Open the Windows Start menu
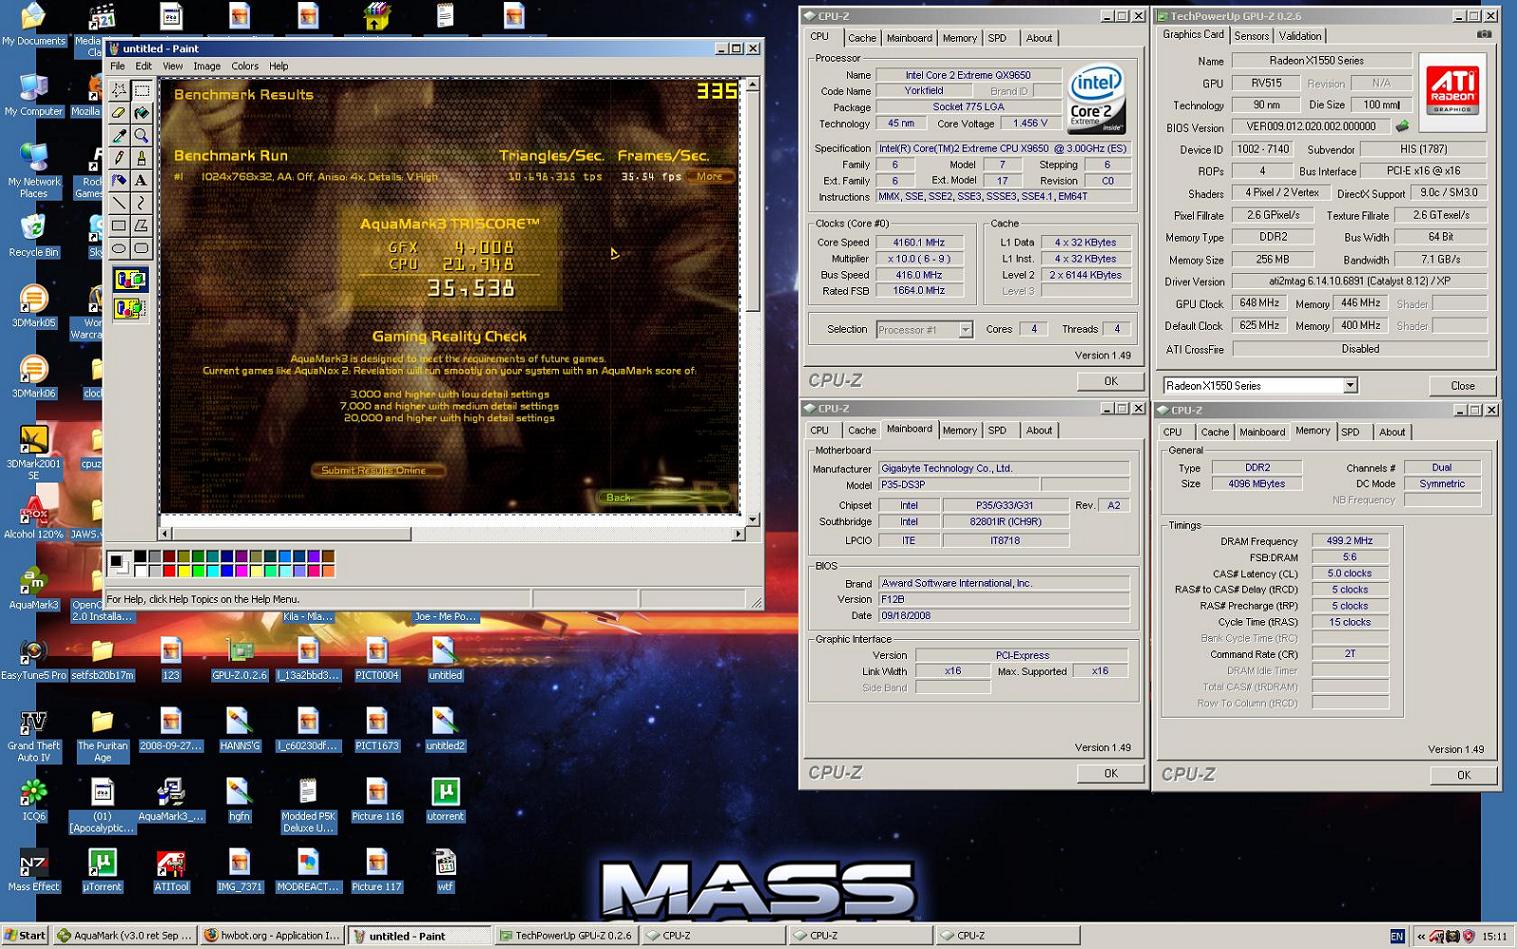The width and height of the screenshot is (1517, 949). 25,936
